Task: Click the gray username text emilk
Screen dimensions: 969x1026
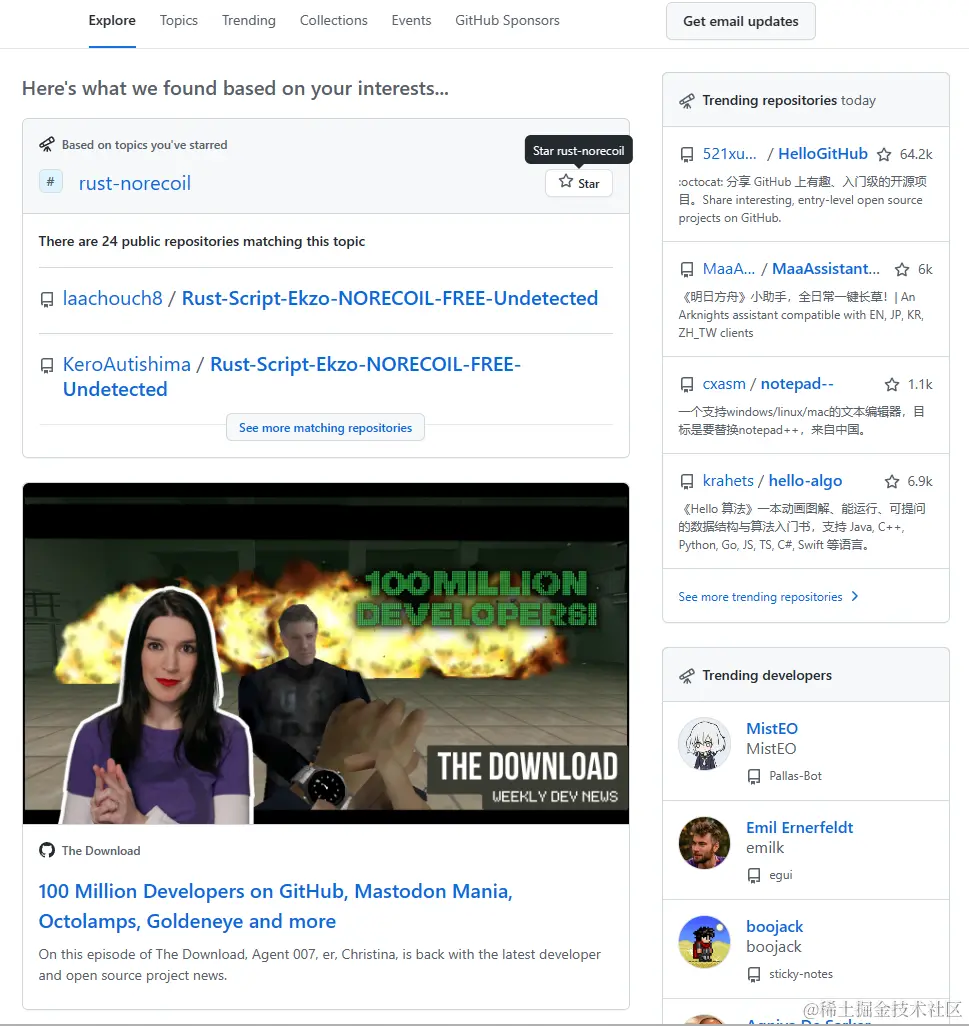Action: pos(765,848)
